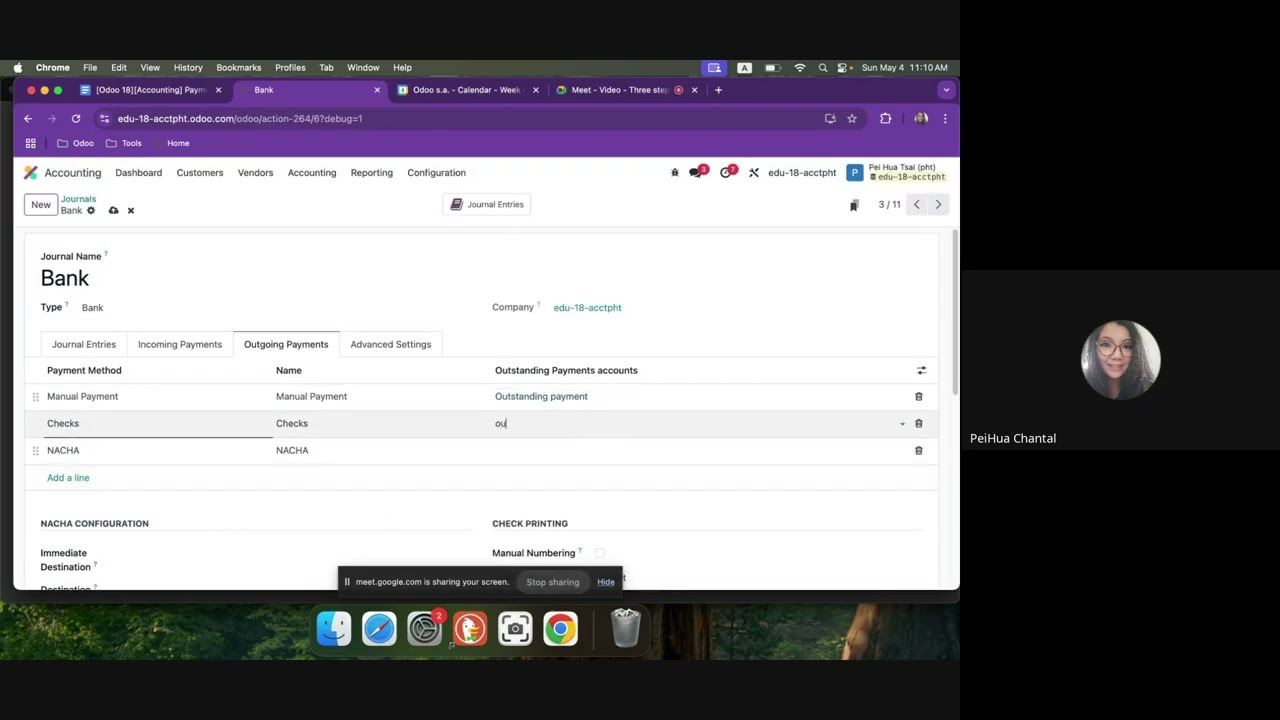Open the edu-18-acctpht company switcher
The height and width of the screenshot is (720, 1280).
[x=802, y=173]
